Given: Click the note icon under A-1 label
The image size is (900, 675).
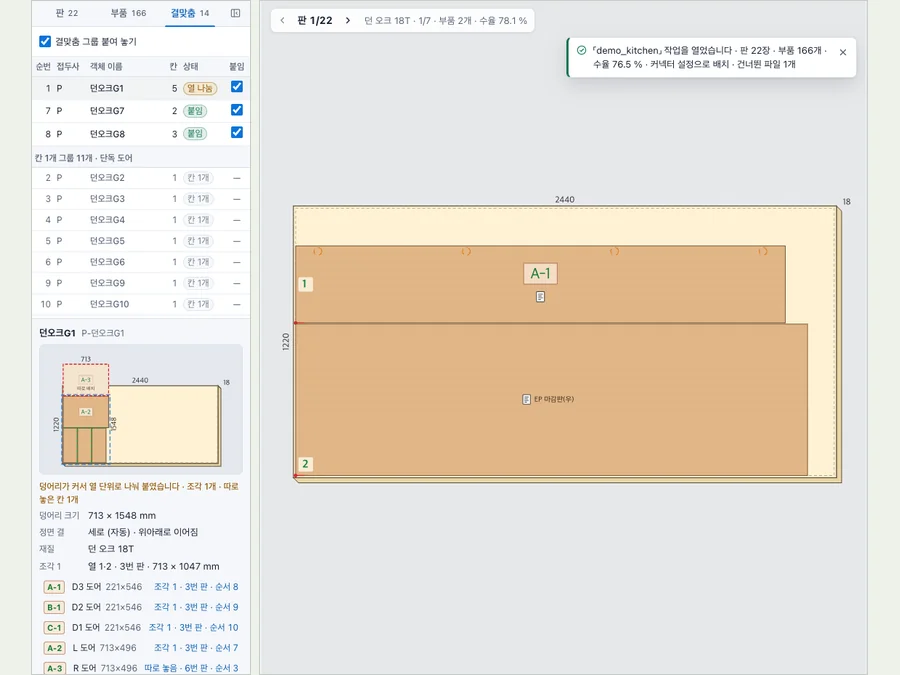Looking at the screenshot, I should tap(540, 297).
